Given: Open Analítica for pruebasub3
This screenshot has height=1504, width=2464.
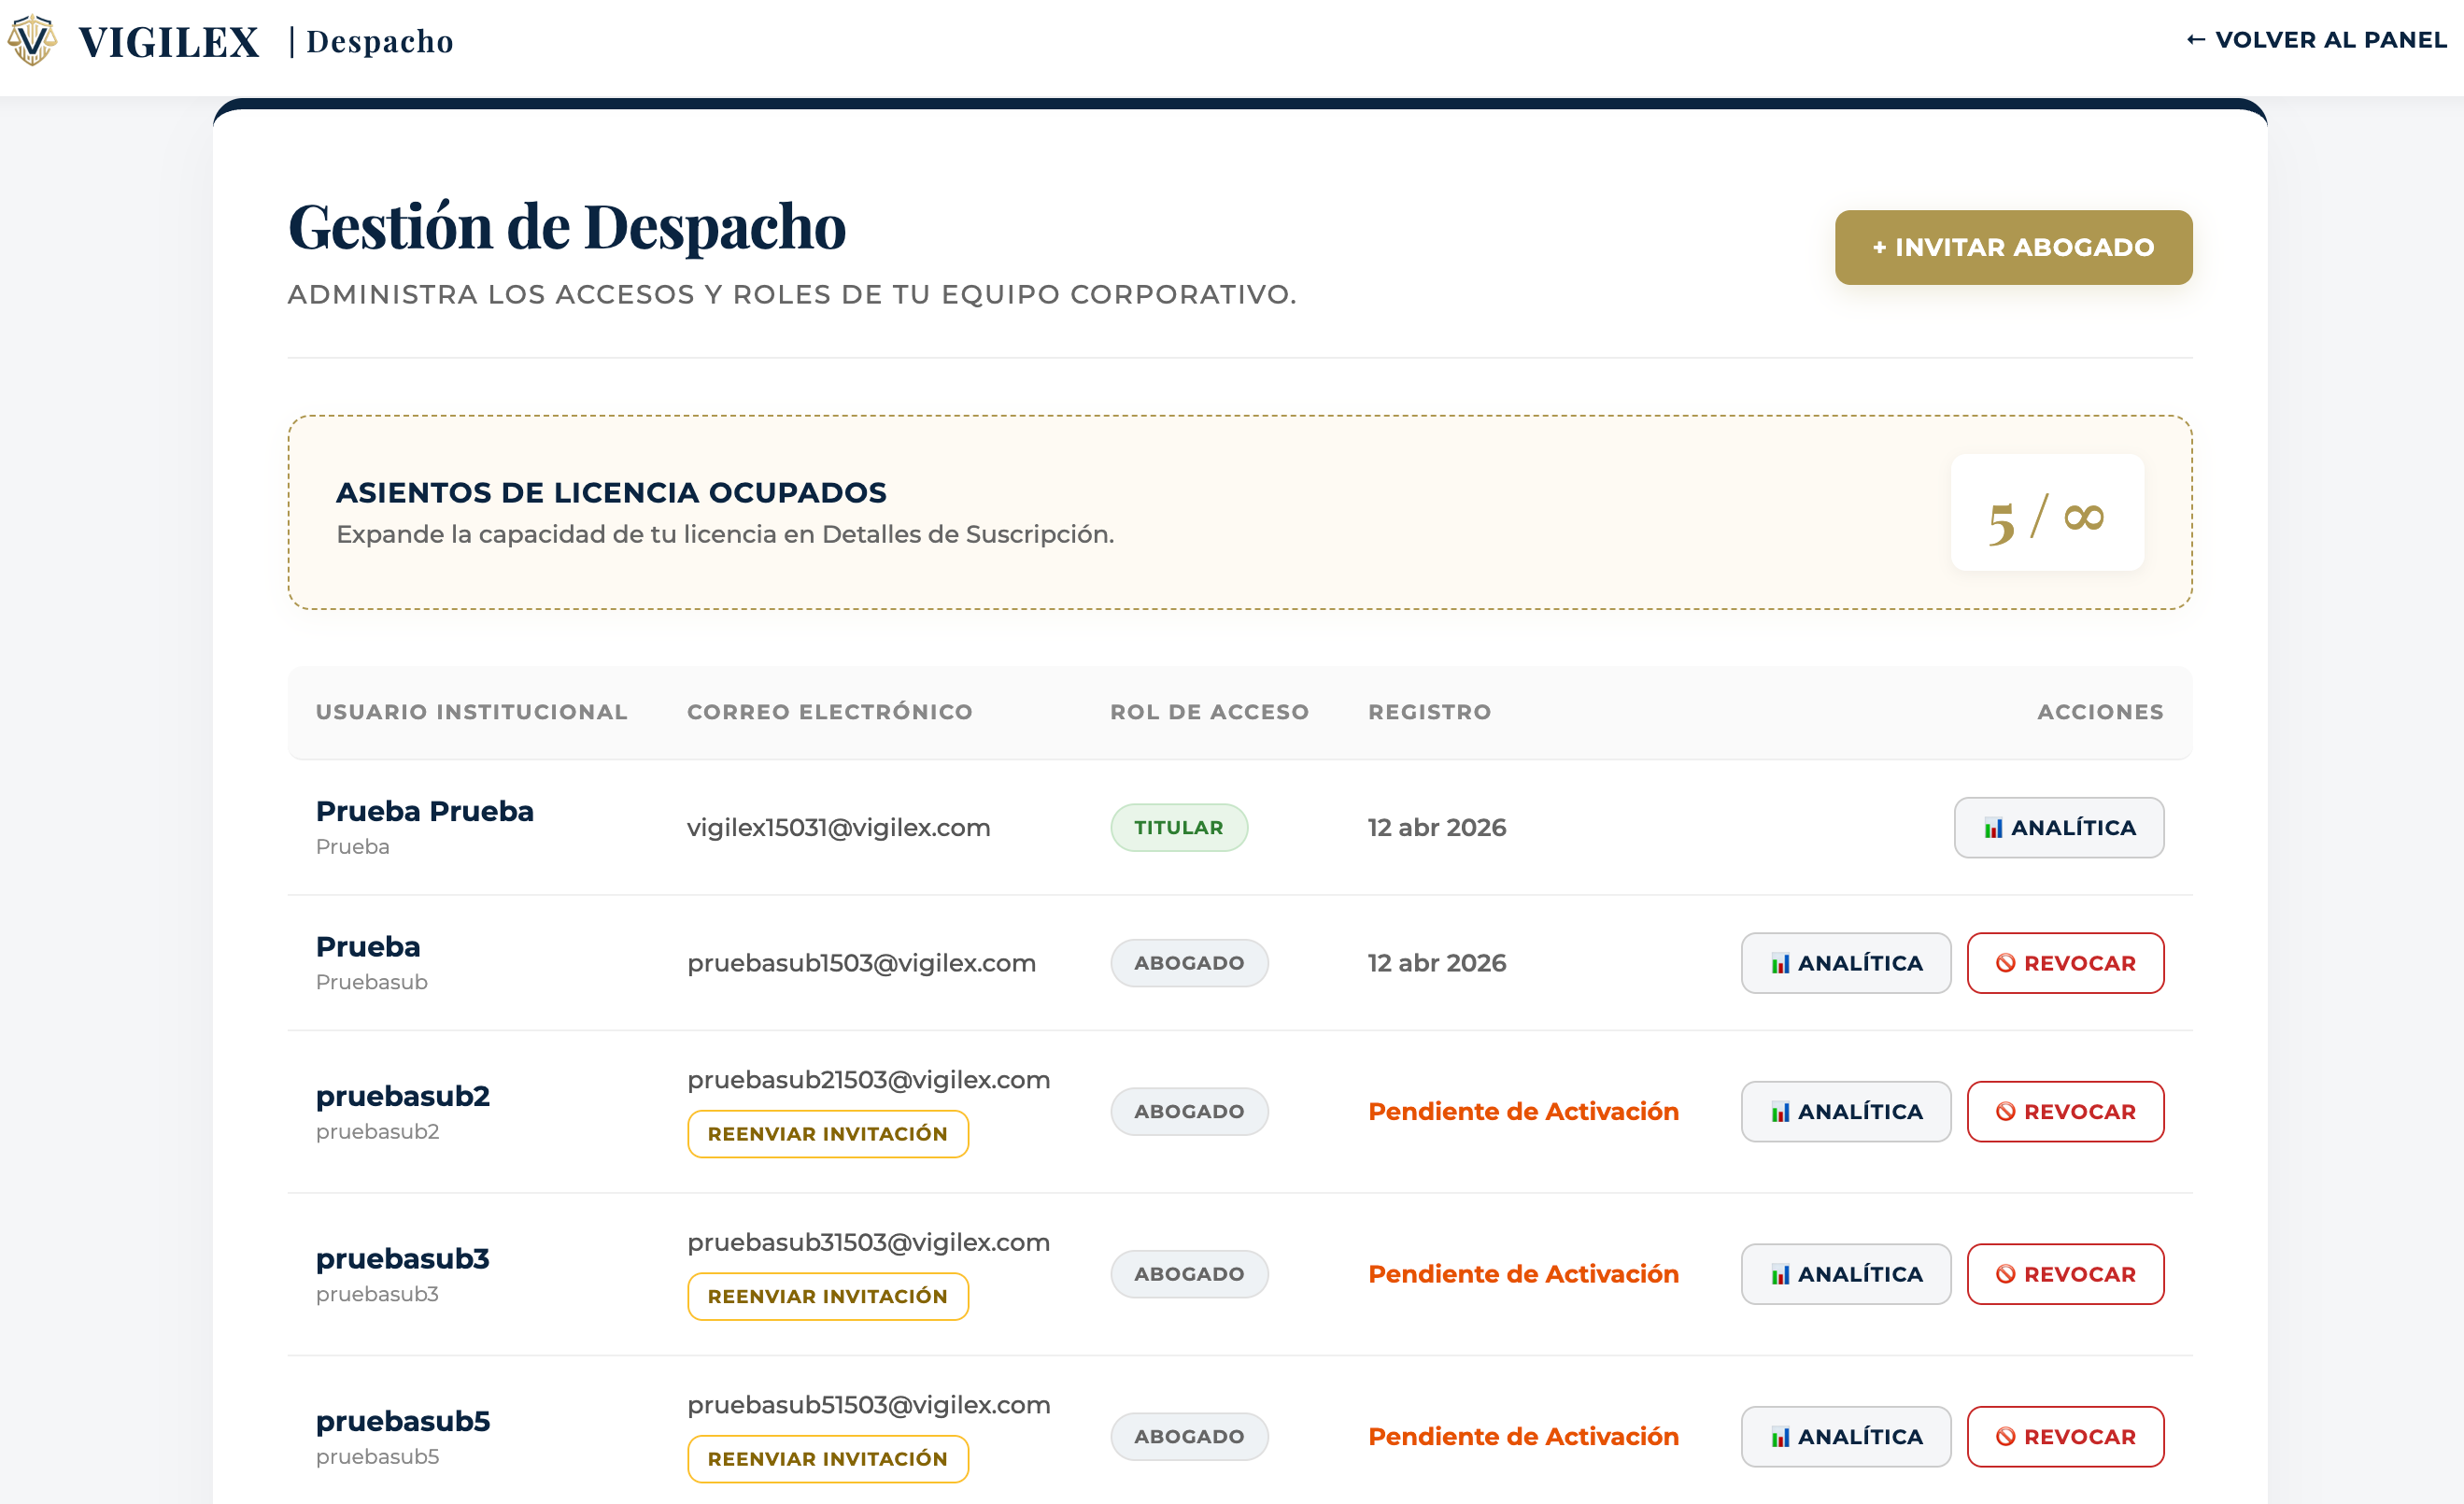Looking at the screenshot, I should 1845,1274.
